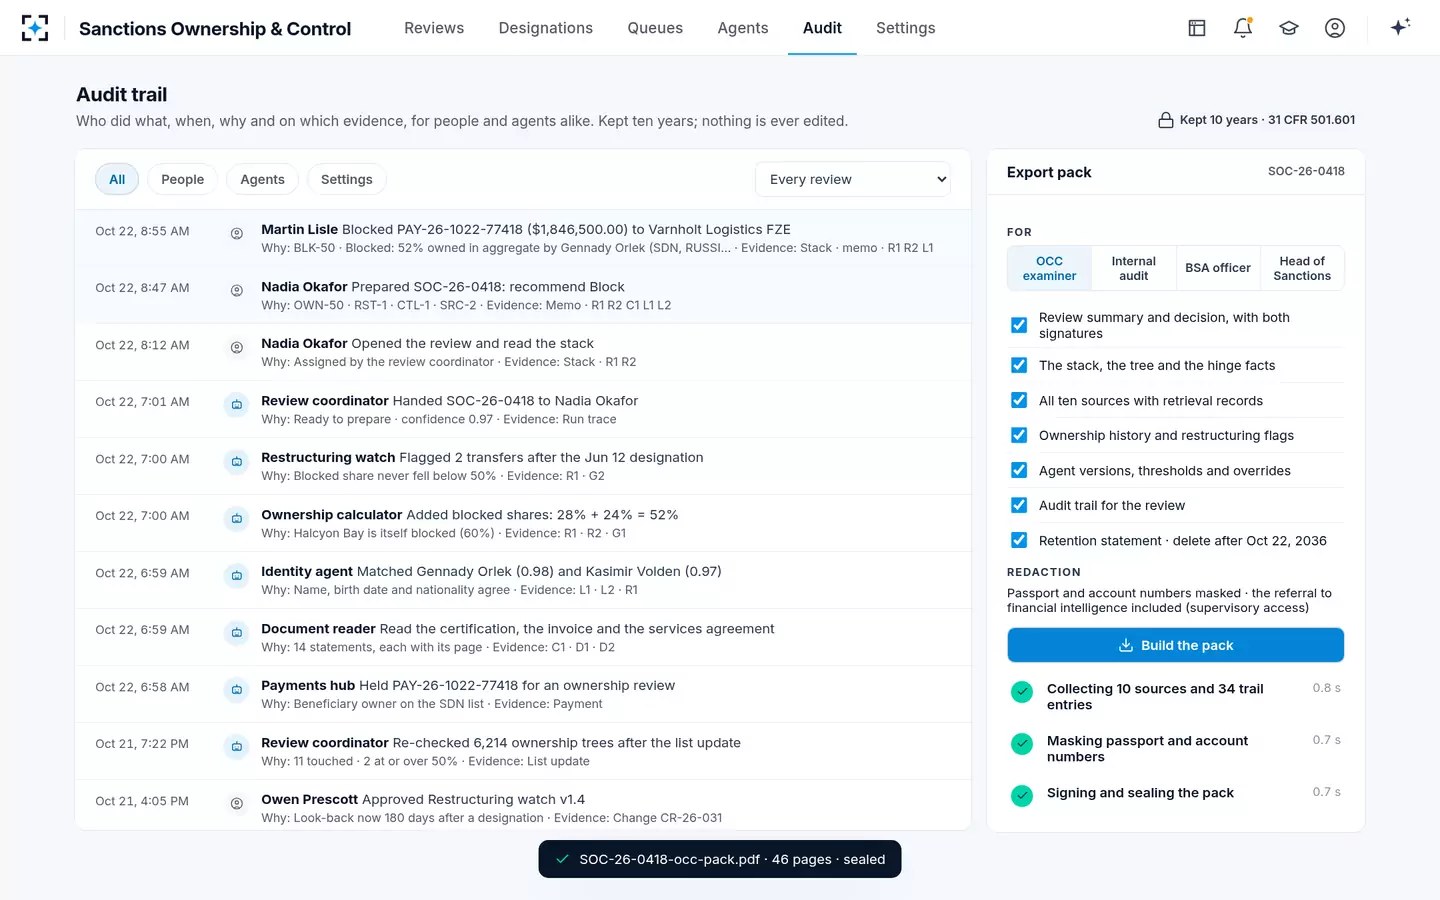Select OCC examiner recipient
The image size is (1440, 900).
tap(1050, 268)
